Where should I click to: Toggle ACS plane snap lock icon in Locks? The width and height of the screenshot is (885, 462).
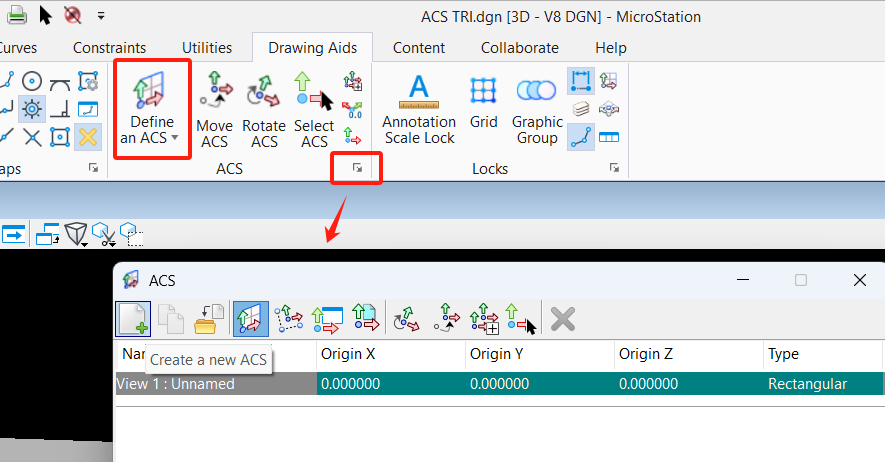[608, 109]
